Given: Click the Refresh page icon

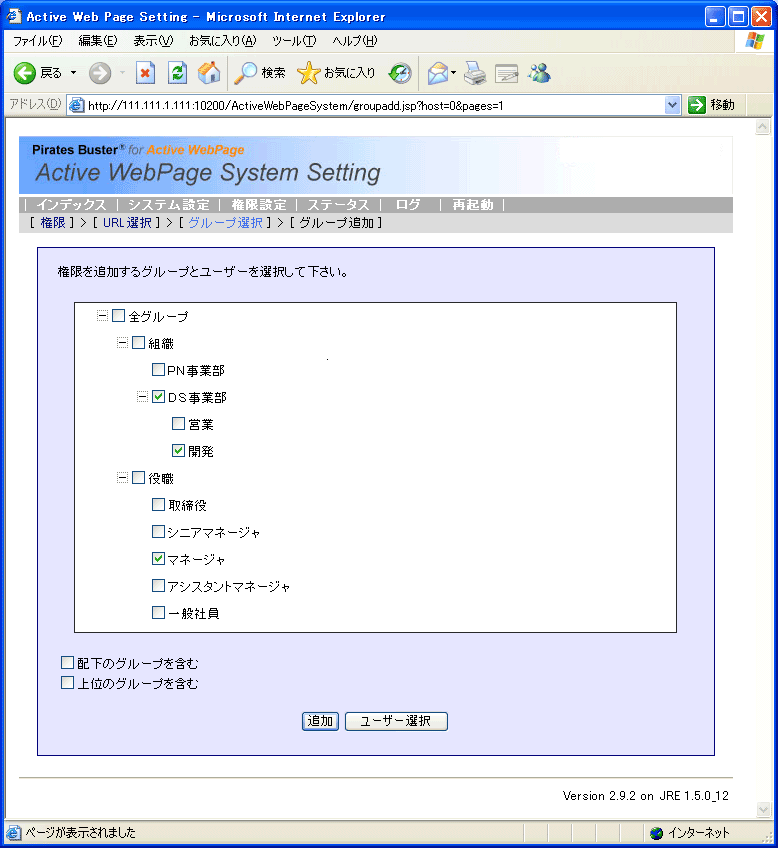Looking at the screenshot, I should (177, 73).
